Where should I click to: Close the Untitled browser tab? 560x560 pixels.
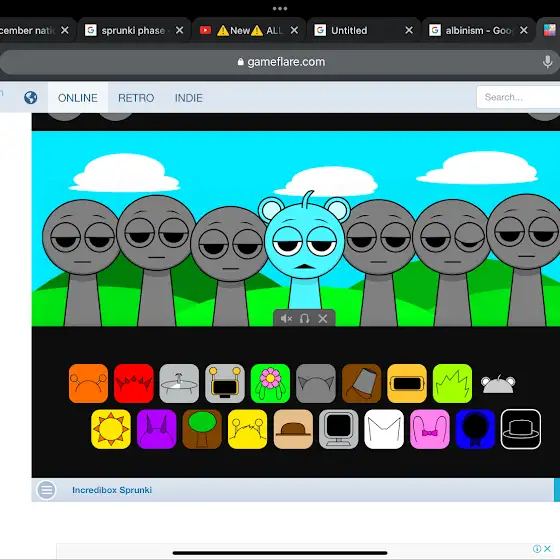pyautogui.click(x=409, y=30)
